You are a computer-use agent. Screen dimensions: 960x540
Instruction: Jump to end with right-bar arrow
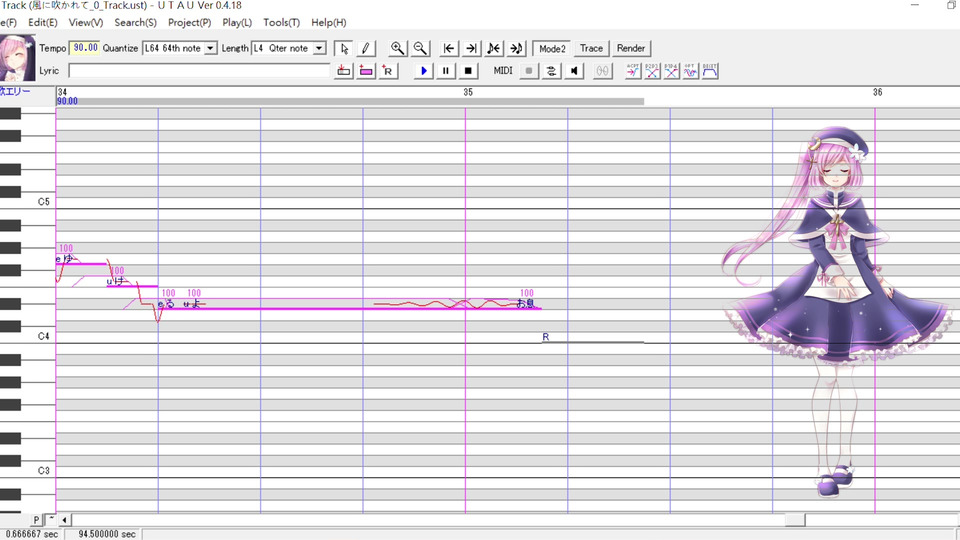[x=471, y=48]
